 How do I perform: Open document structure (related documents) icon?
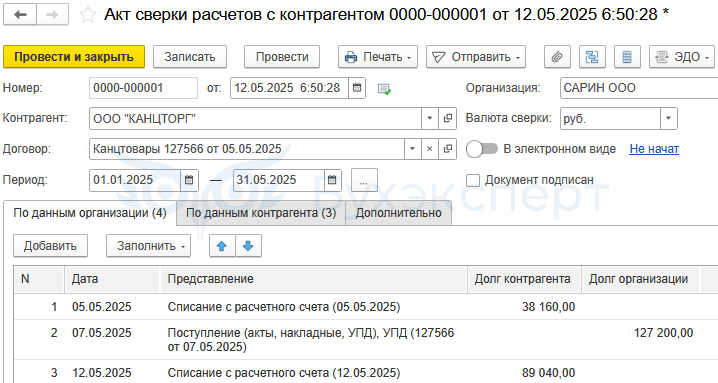click(592, 57)
